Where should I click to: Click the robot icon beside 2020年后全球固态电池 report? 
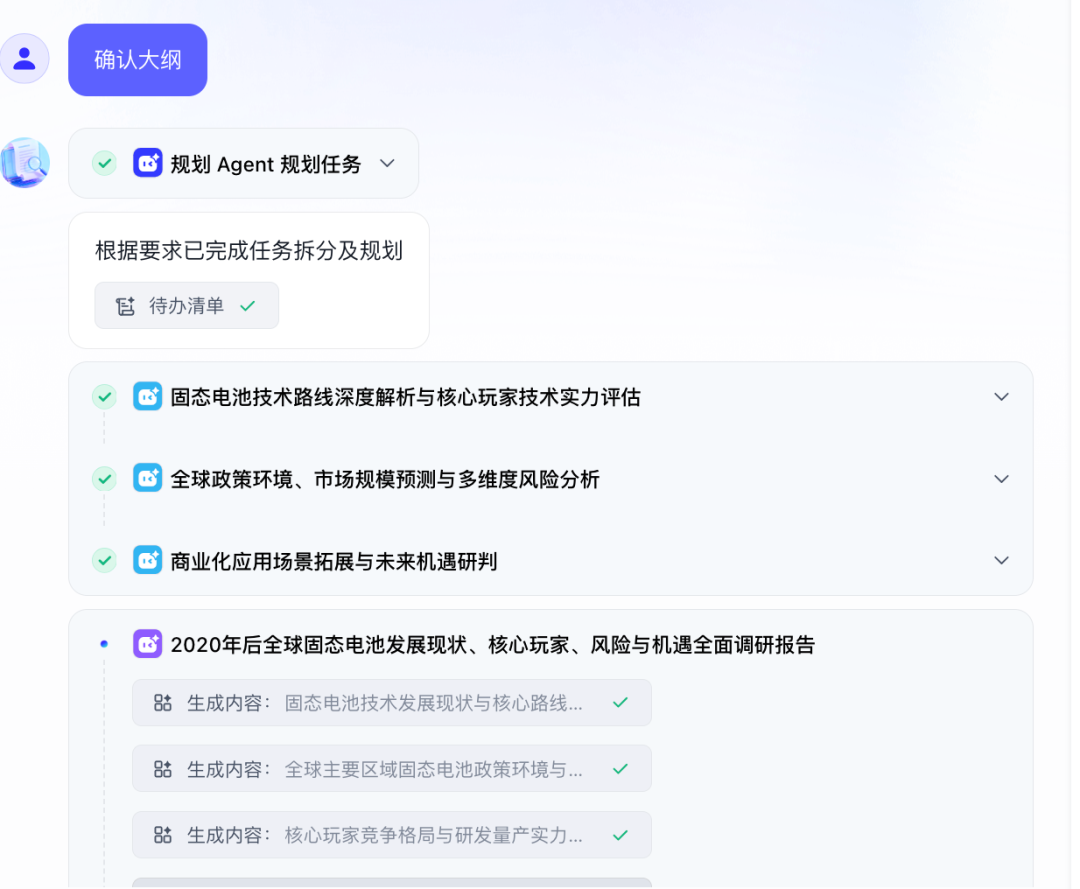click(147, 643)
